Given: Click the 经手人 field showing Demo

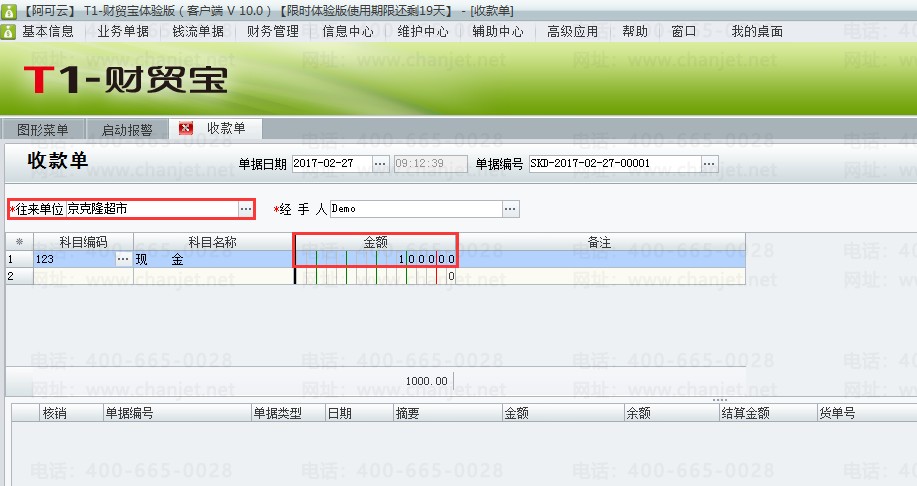Looking at the screenshot, I should 416,209.
